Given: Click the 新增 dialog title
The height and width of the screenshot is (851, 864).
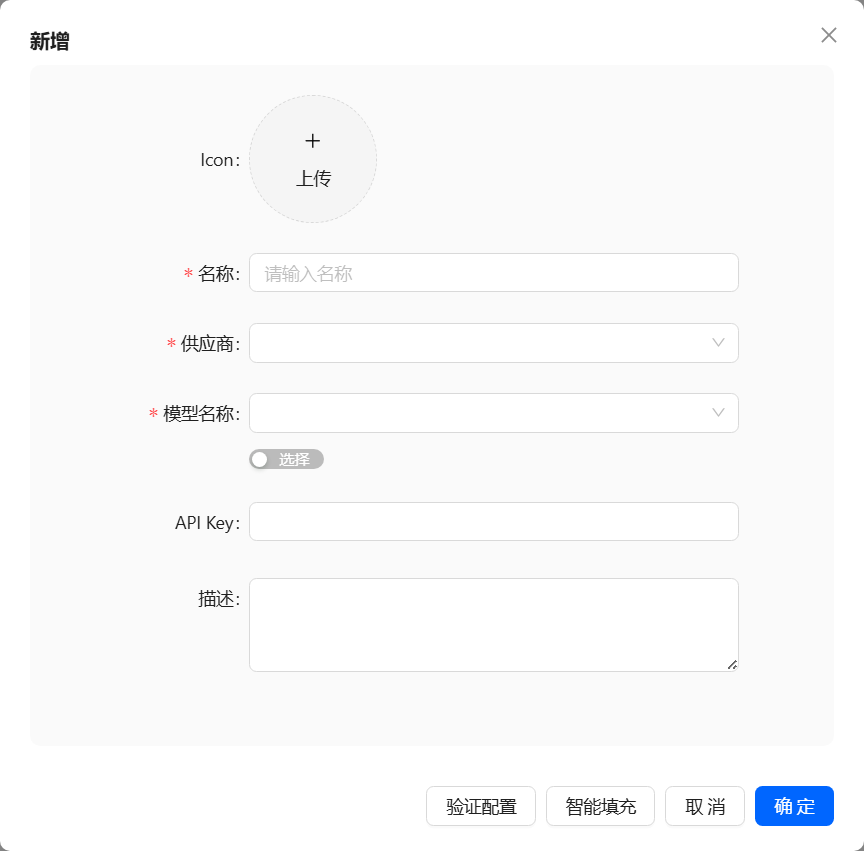Looking at the screenshot, I should 50,41.
